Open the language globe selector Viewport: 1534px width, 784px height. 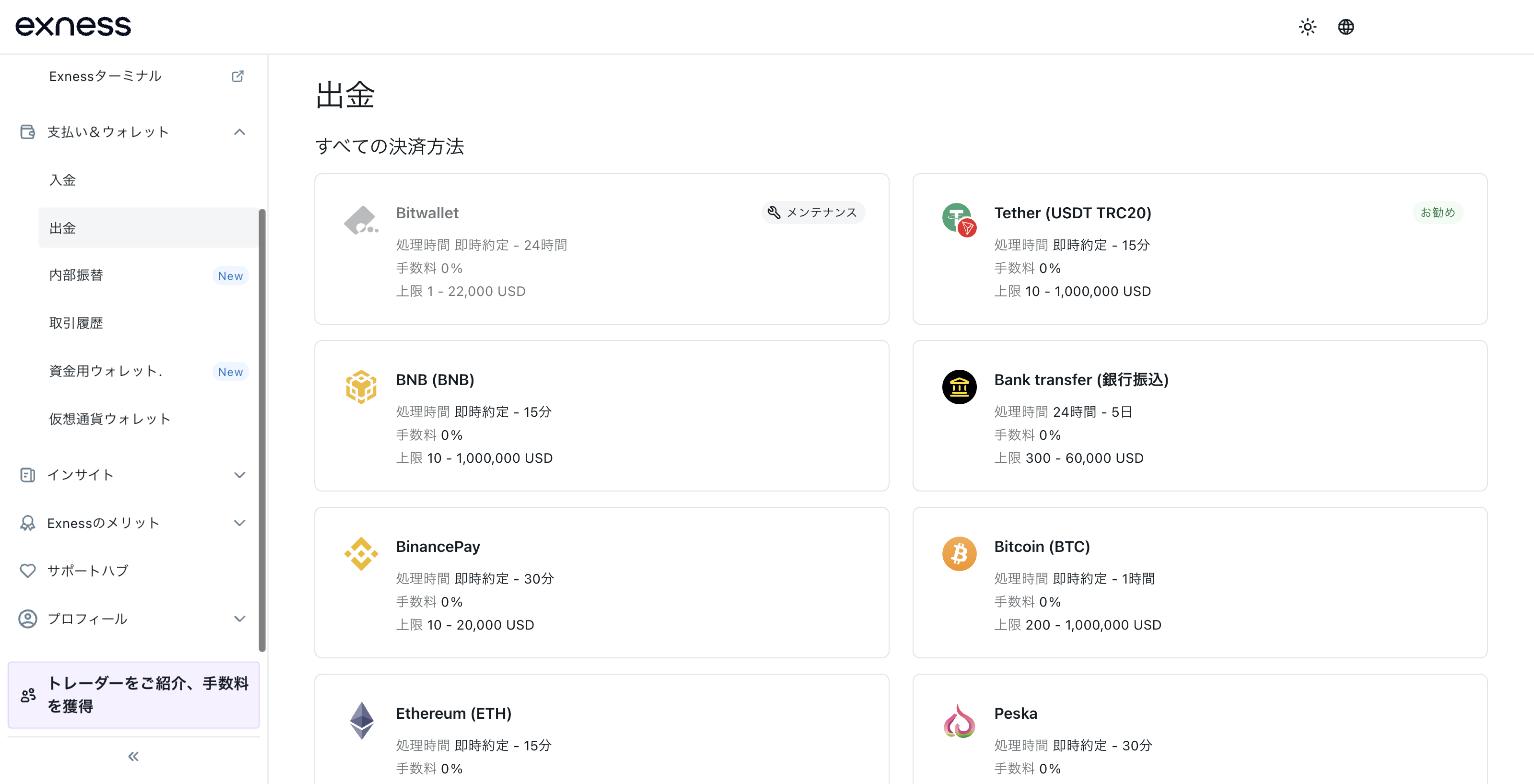tap(1346, 27)
